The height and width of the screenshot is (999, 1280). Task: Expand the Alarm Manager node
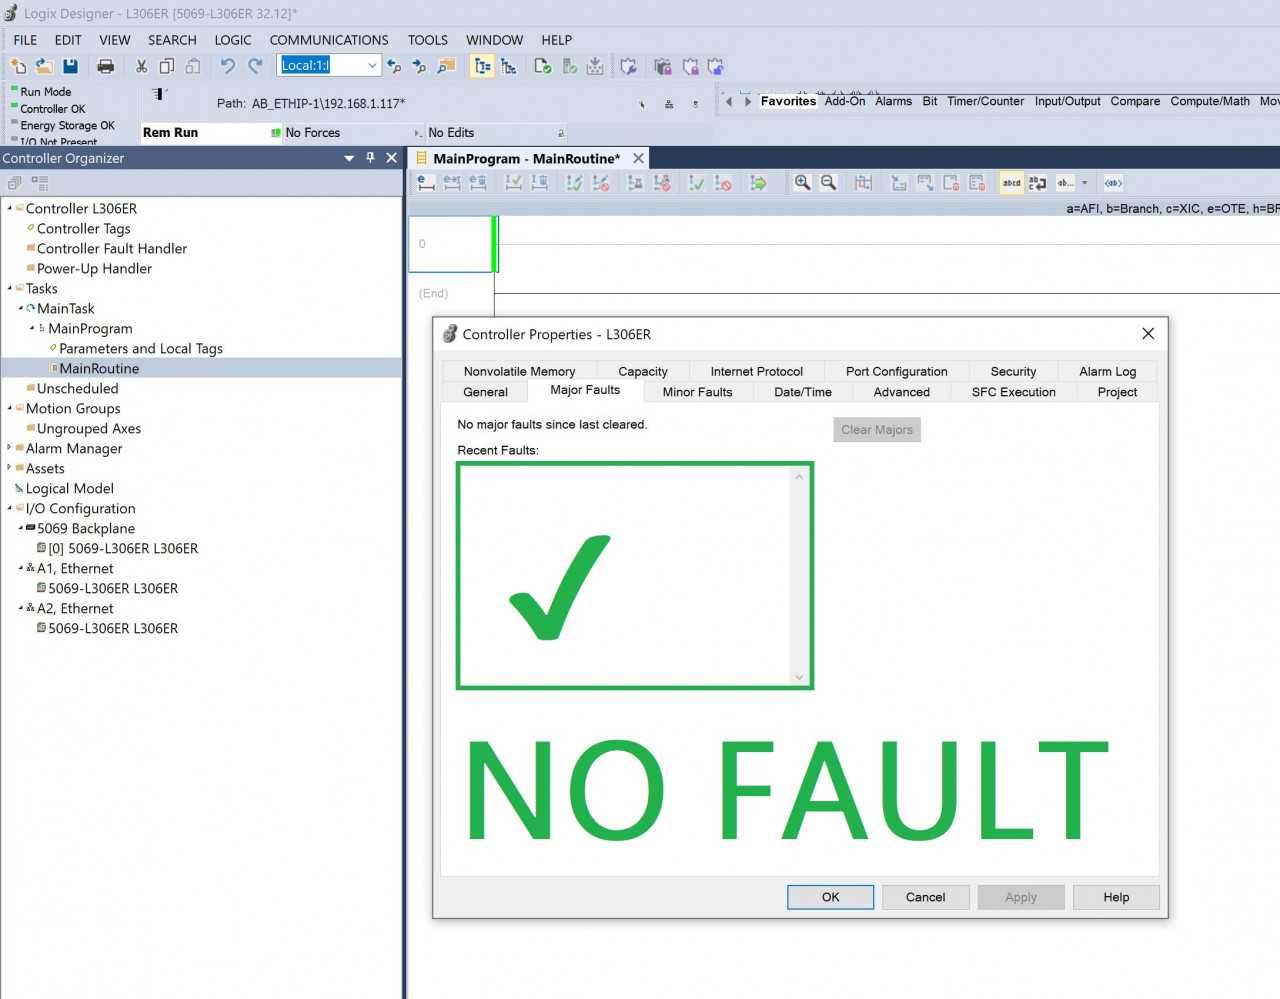coord(9,448)
